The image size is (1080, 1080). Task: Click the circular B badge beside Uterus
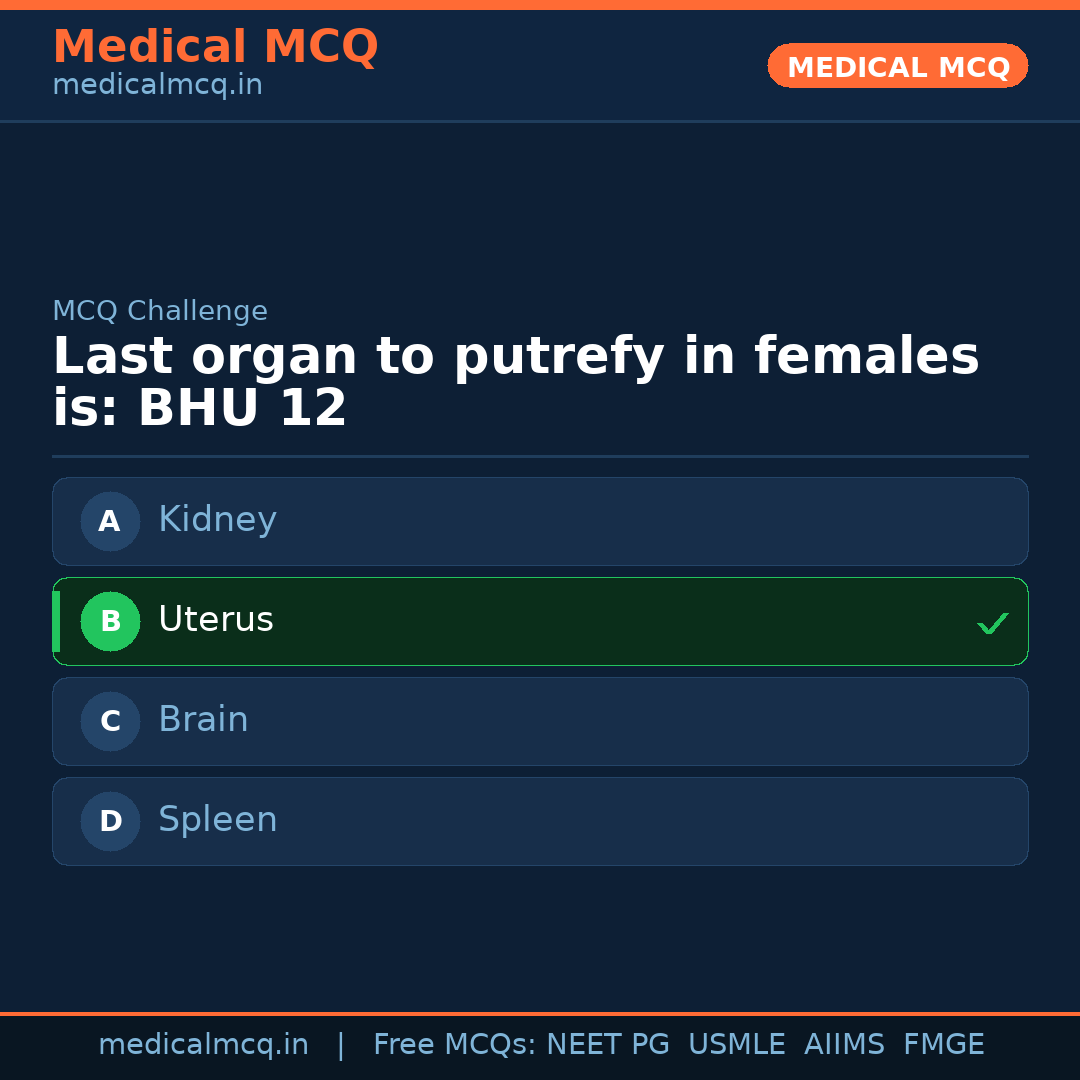click(110, 621)
